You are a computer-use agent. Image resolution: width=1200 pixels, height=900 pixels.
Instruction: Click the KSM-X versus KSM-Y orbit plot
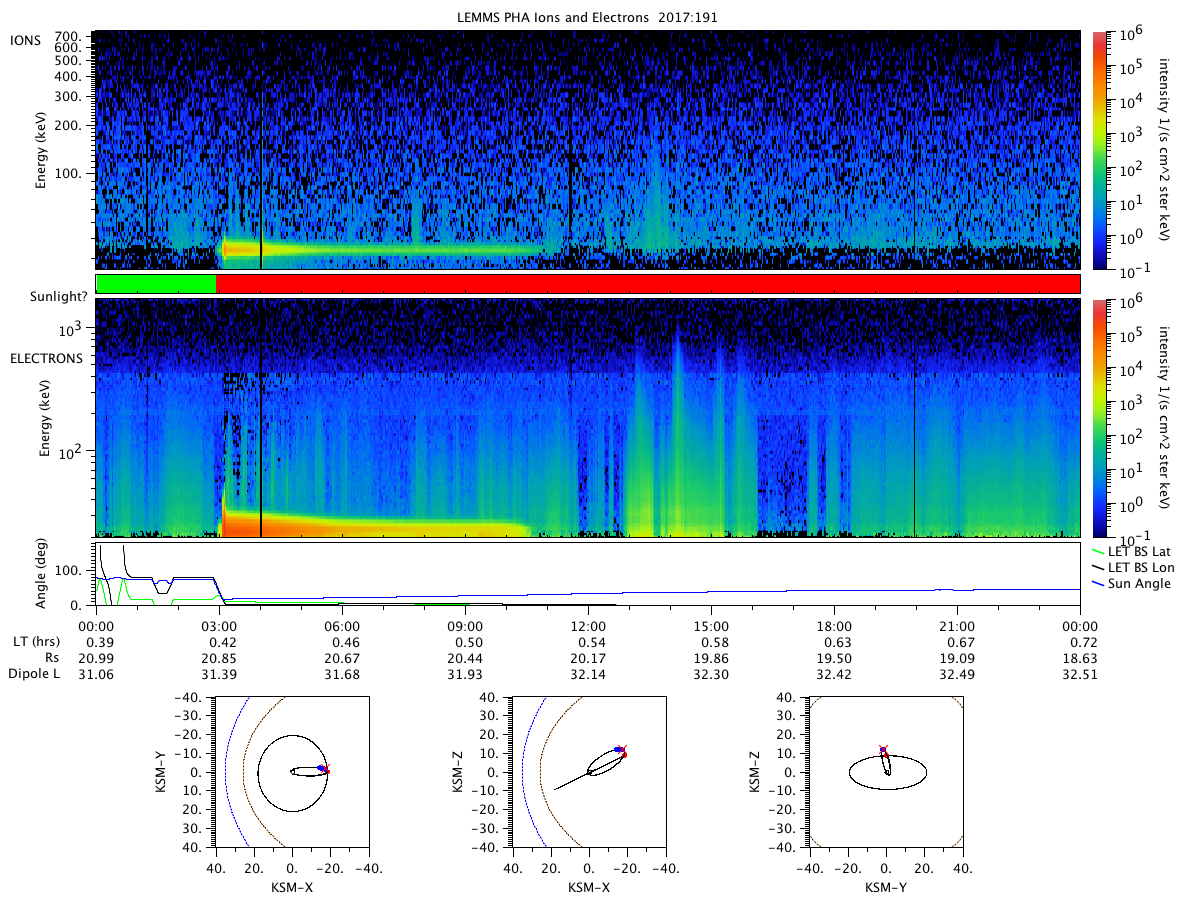(x=292, y=772)
